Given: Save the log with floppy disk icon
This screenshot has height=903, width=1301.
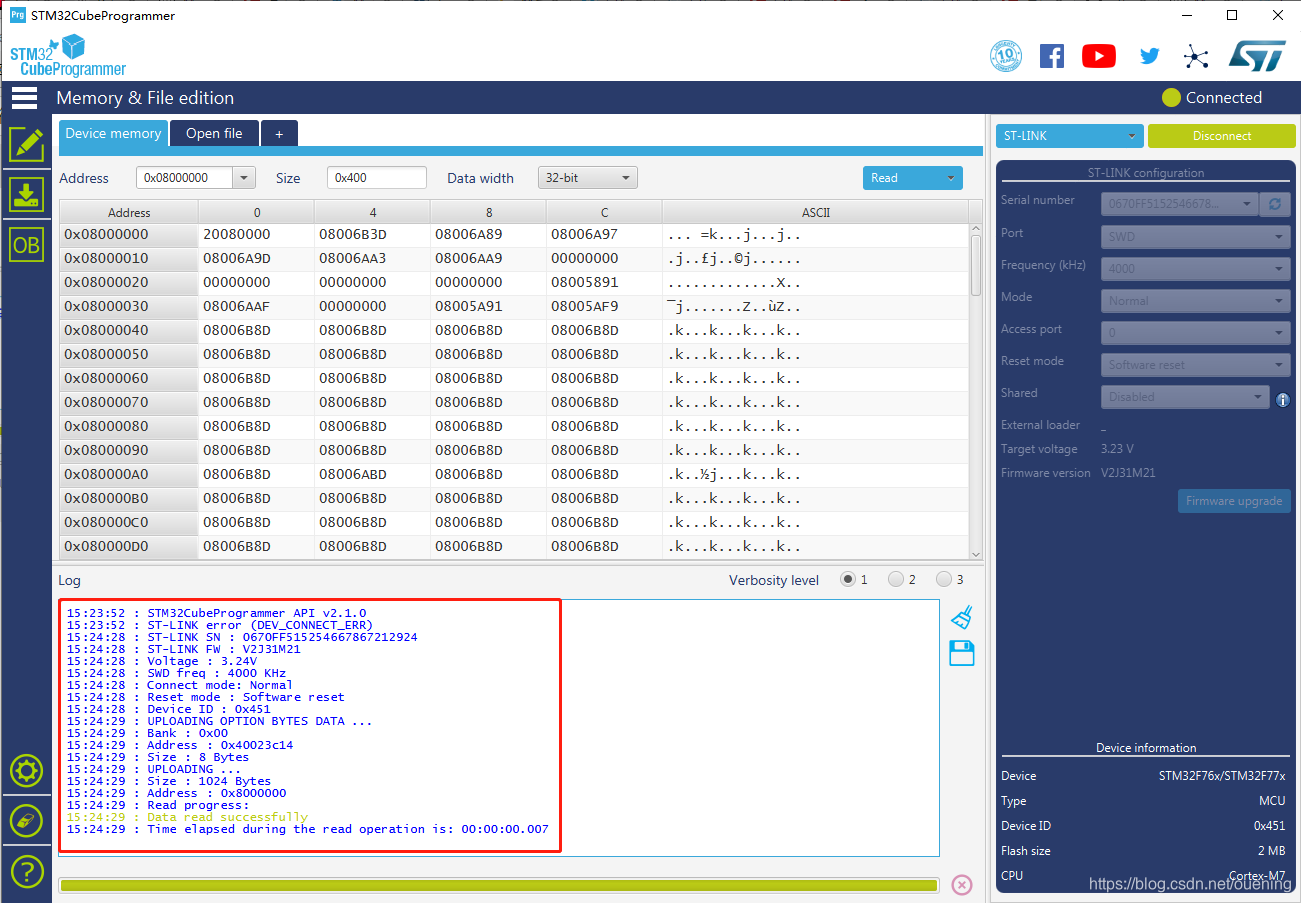Looking at the screenshot, I should pos(961,653).
